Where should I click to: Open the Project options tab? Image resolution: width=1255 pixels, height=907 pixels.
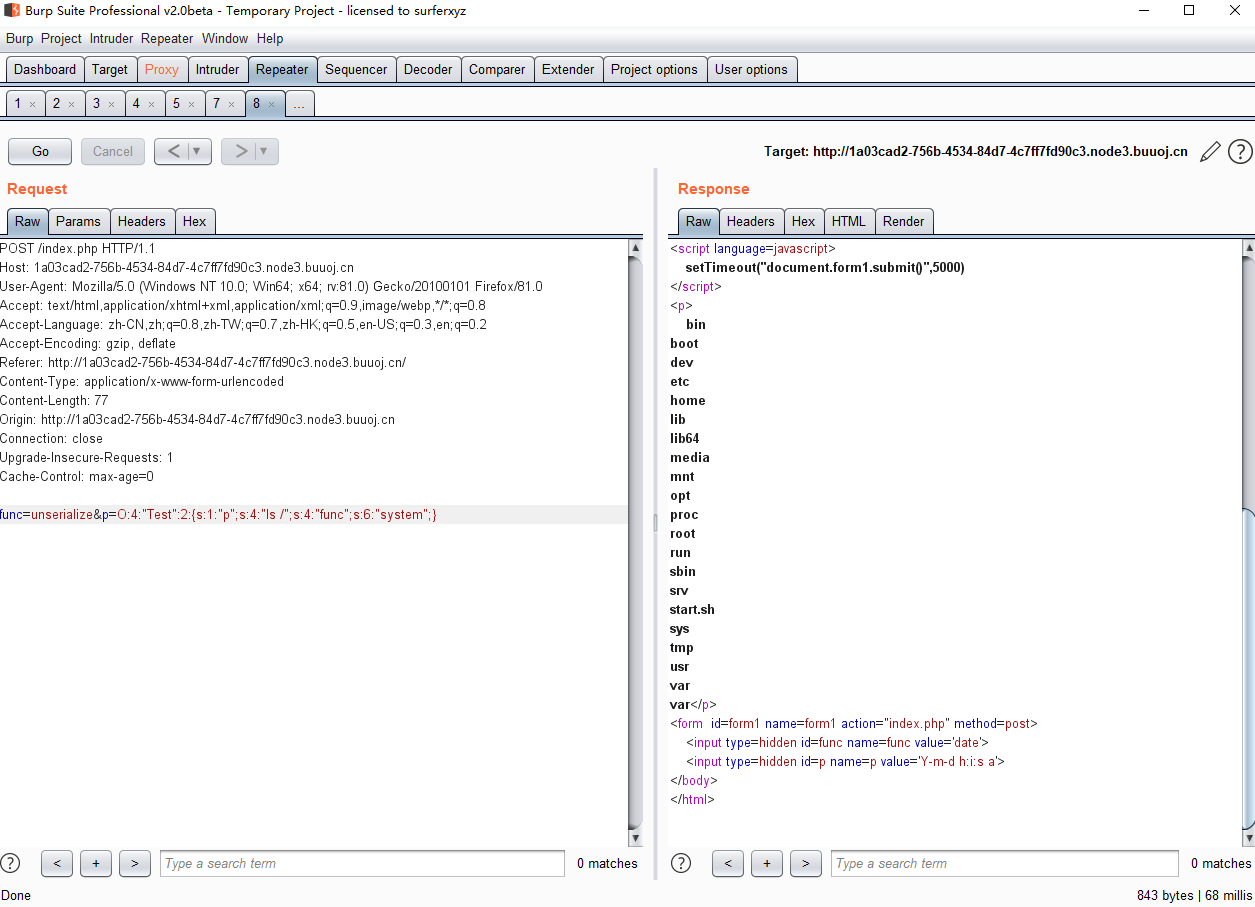pyautogui.click(x=654, y=69)
